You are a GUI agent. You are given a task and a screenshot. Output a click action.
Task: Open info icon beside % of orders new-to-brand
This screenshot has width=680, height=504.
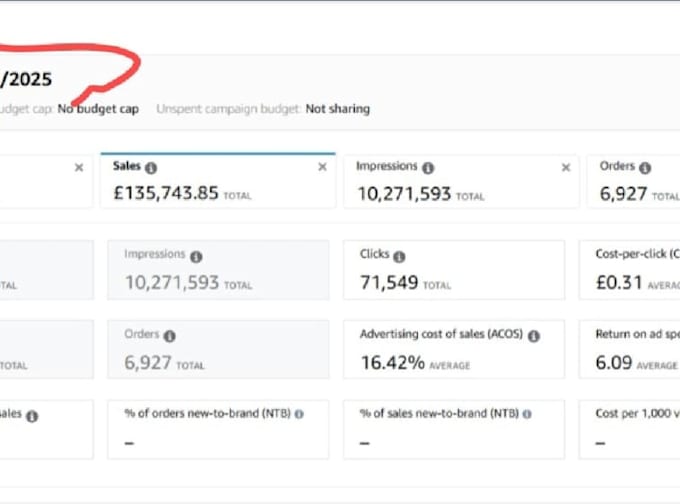(299, 414)
